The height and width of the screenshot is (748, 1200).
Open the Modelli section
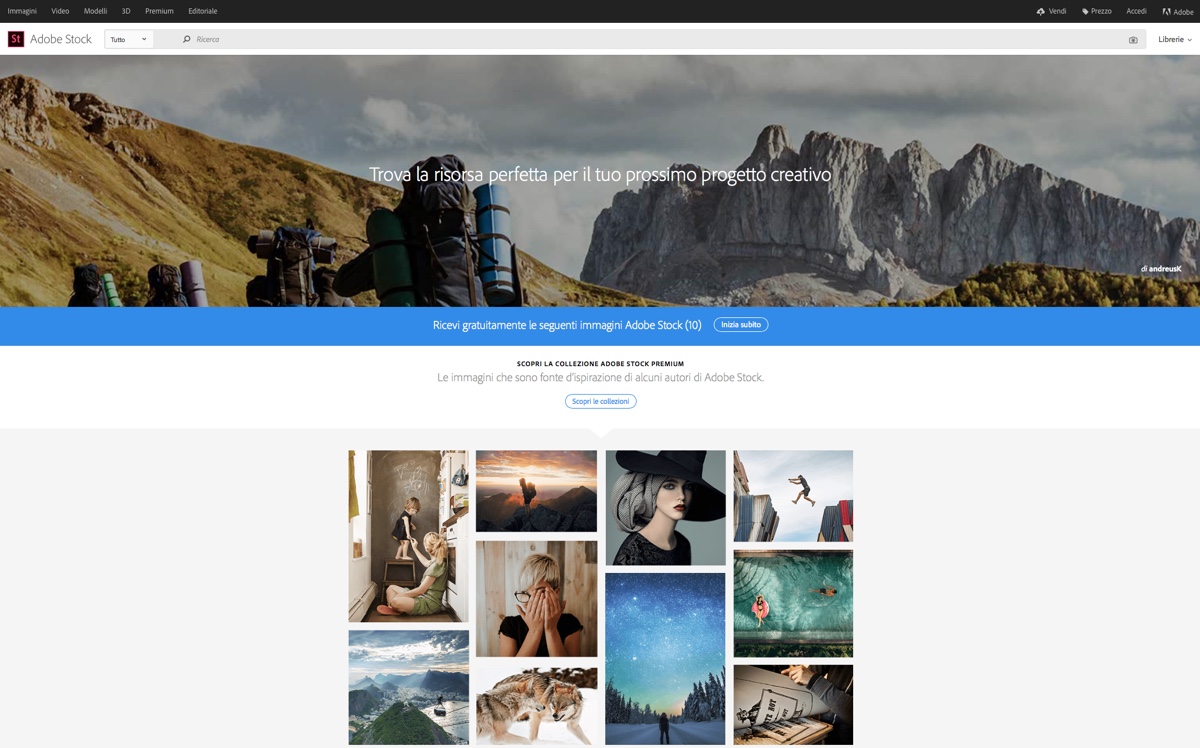[x=94, y=11]
